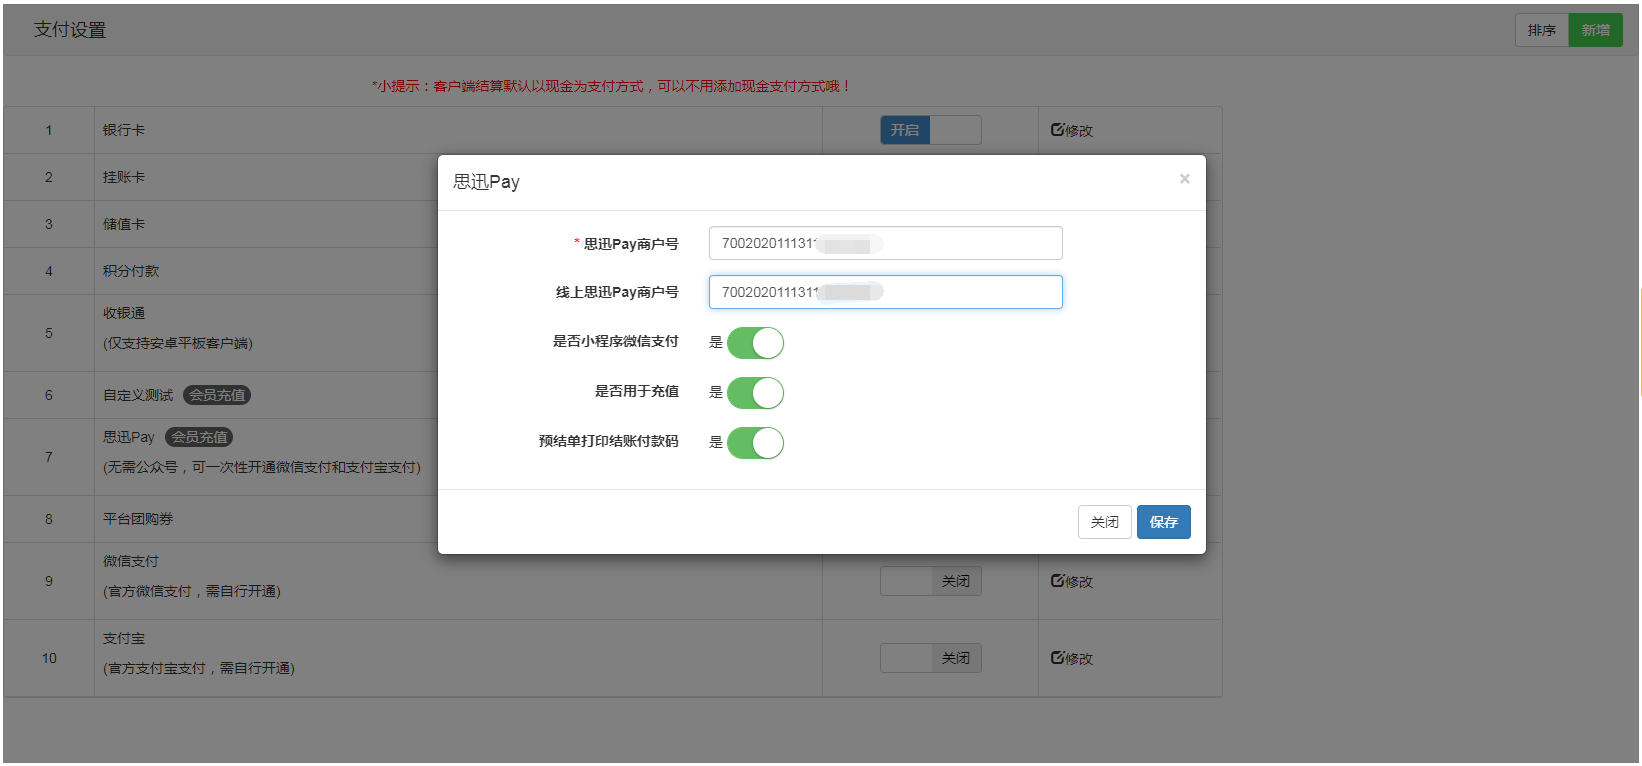The image size is (1642, 766).
Task: Click the green 新增 button
Action: coord(1595,30)
